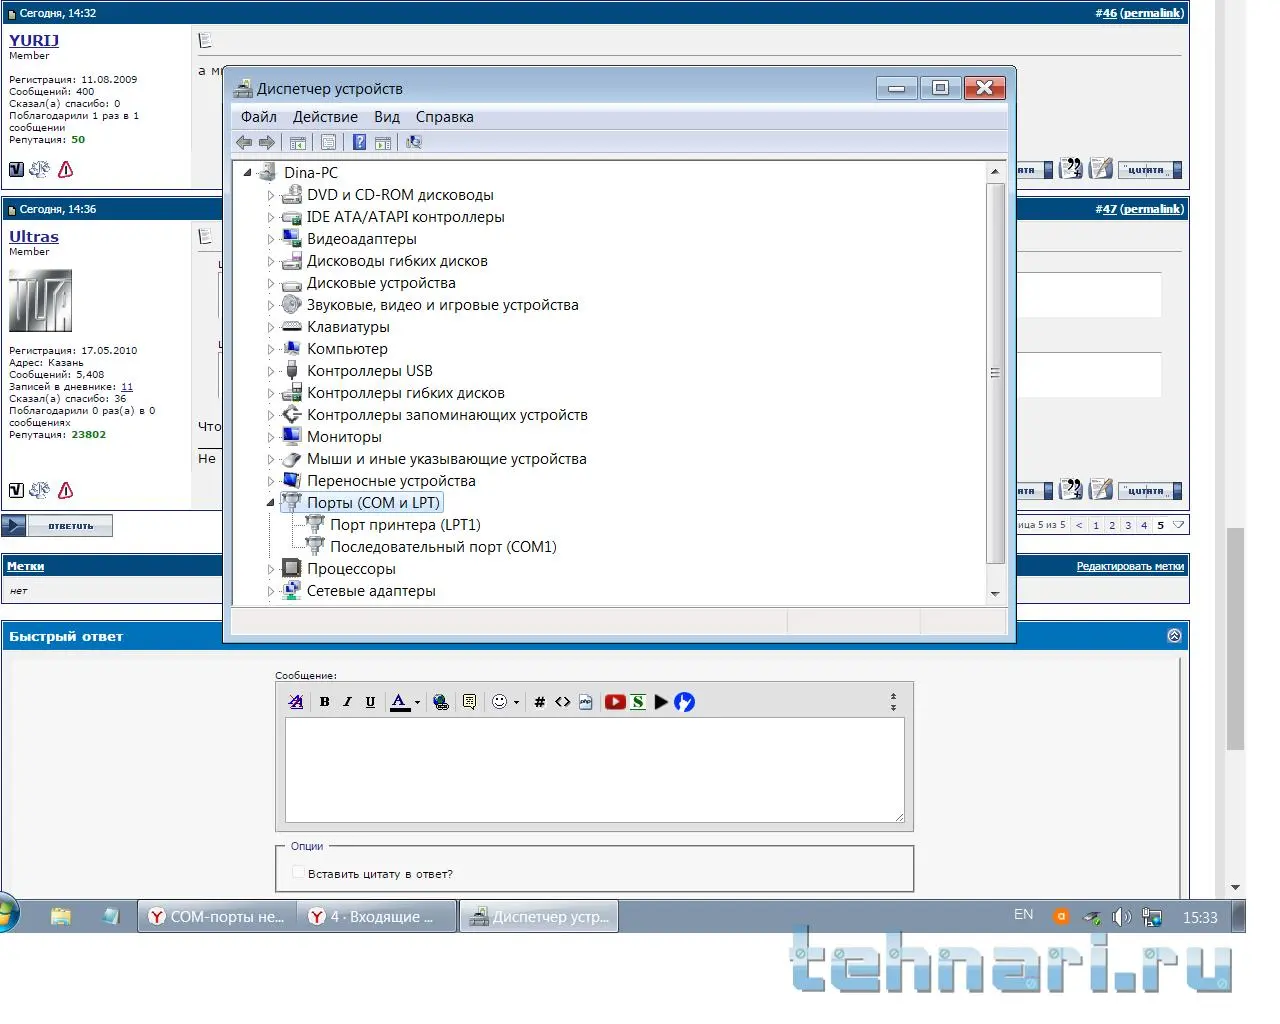Toggle bold formatting in the reply editor

point(324,702)
